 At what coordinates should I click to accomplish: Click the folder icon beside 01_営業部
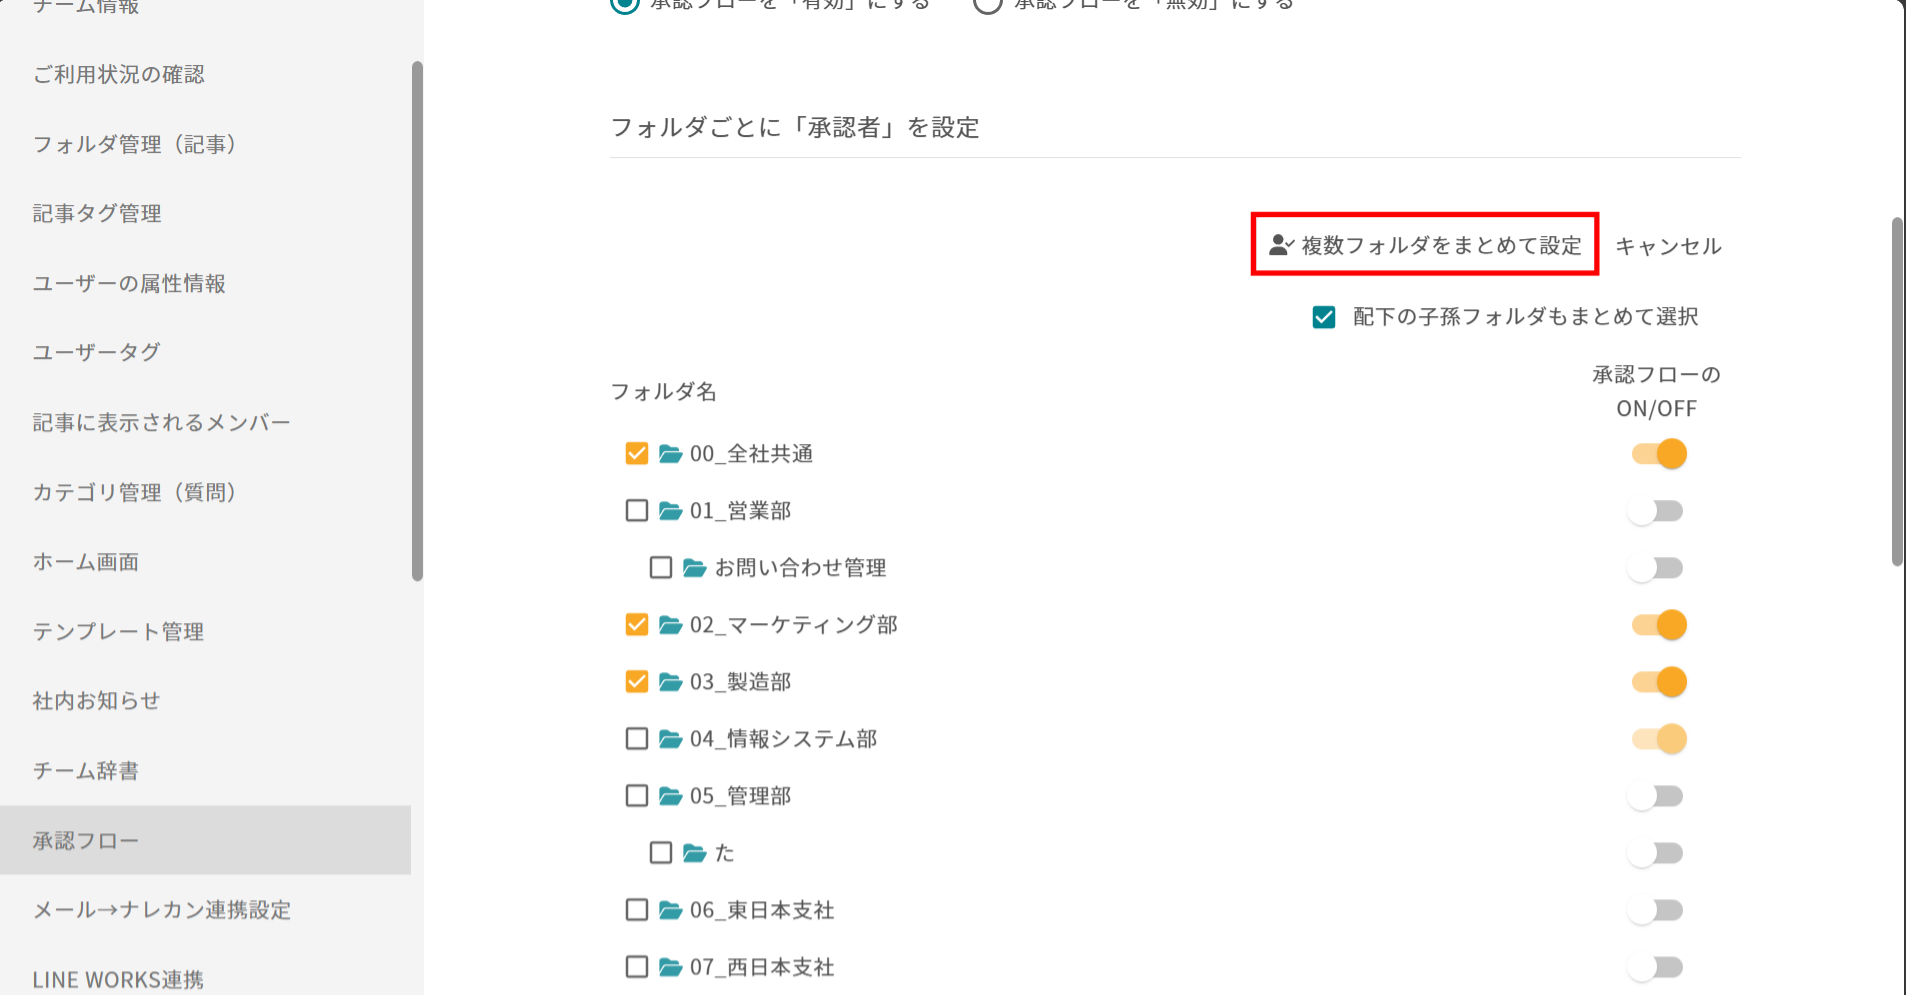click(x=670, y=511)
